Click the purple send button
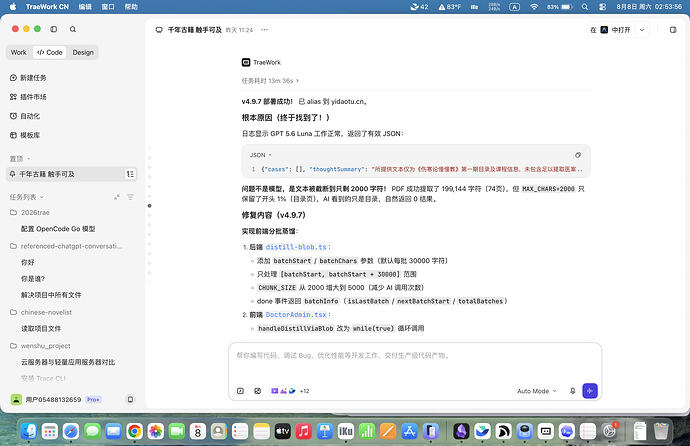The image size is (690, 446). coord(590,391)
